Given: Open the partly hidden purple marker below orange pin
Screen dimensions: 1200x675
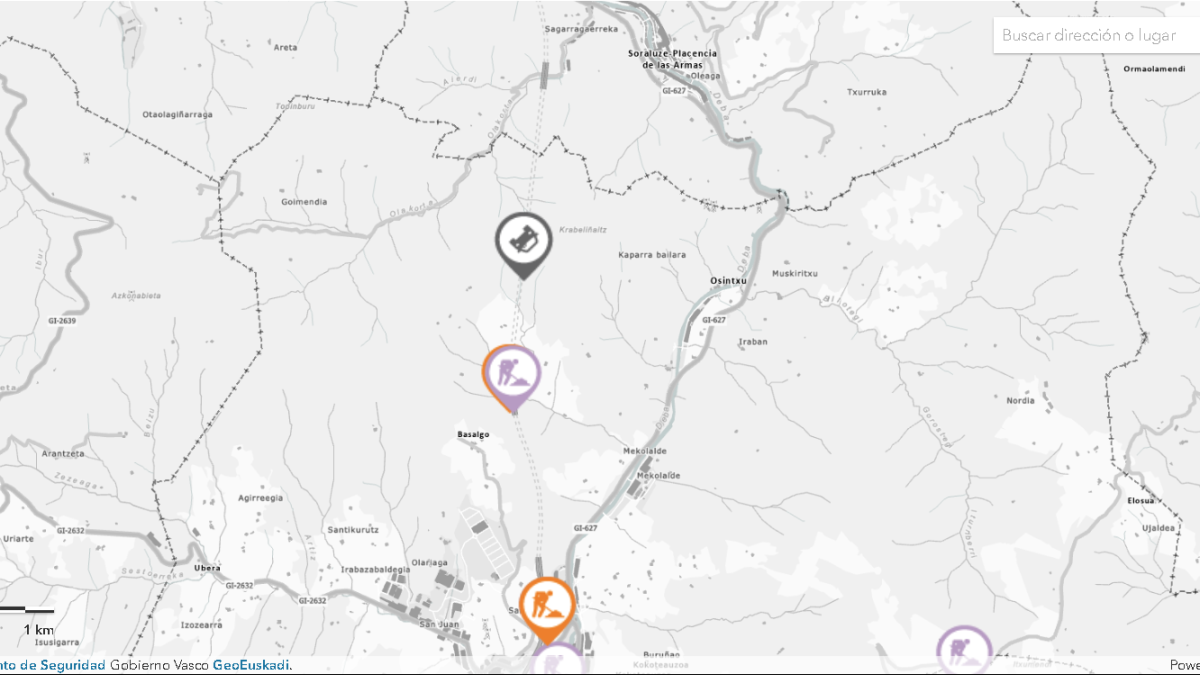Looking at the screenshot, I should click(x=557, y=660).
